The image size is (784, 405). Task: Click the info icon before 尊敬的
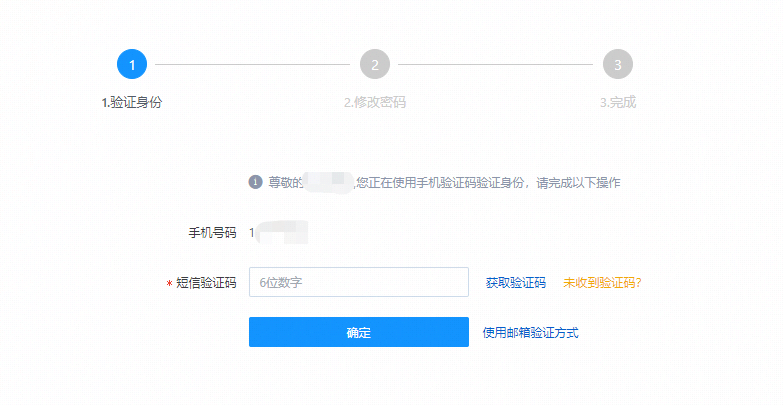(x=256, y=182)
